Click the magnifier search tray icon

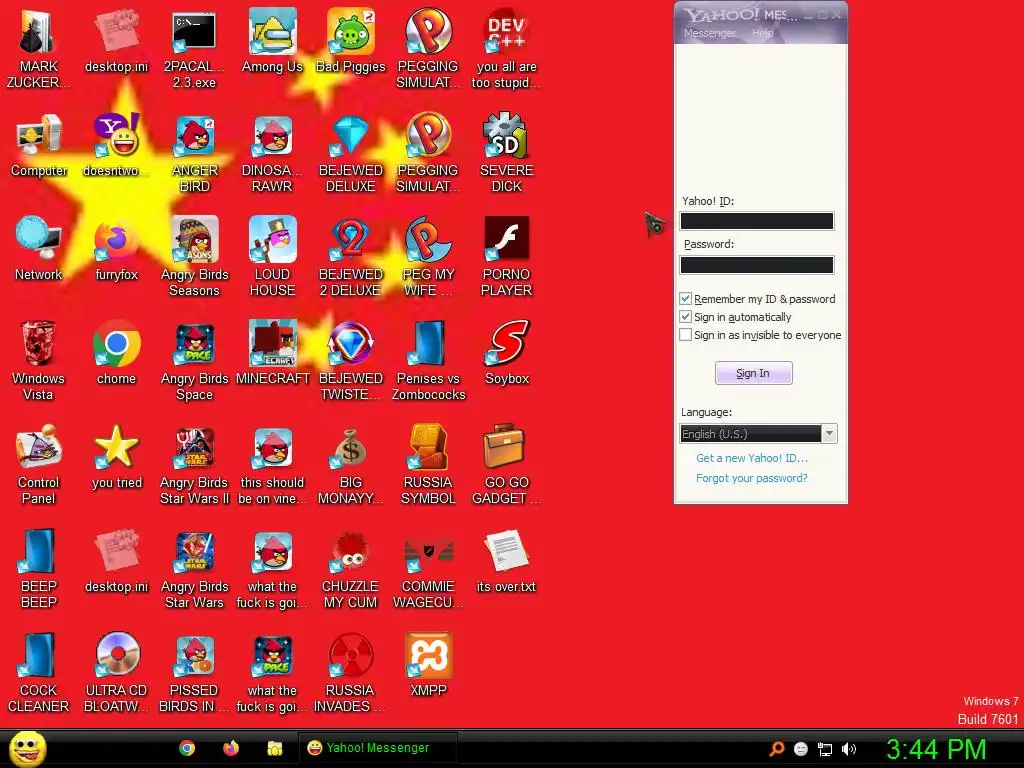(777, 749)
